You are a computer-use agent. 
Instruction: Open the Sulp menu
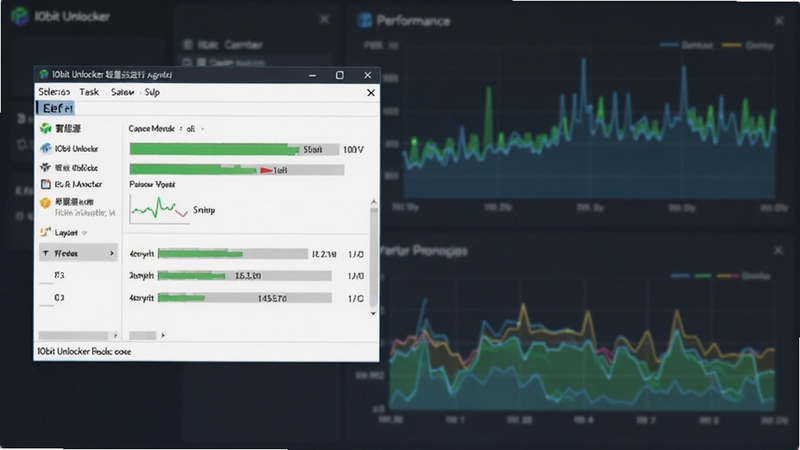tap(152, 92)
